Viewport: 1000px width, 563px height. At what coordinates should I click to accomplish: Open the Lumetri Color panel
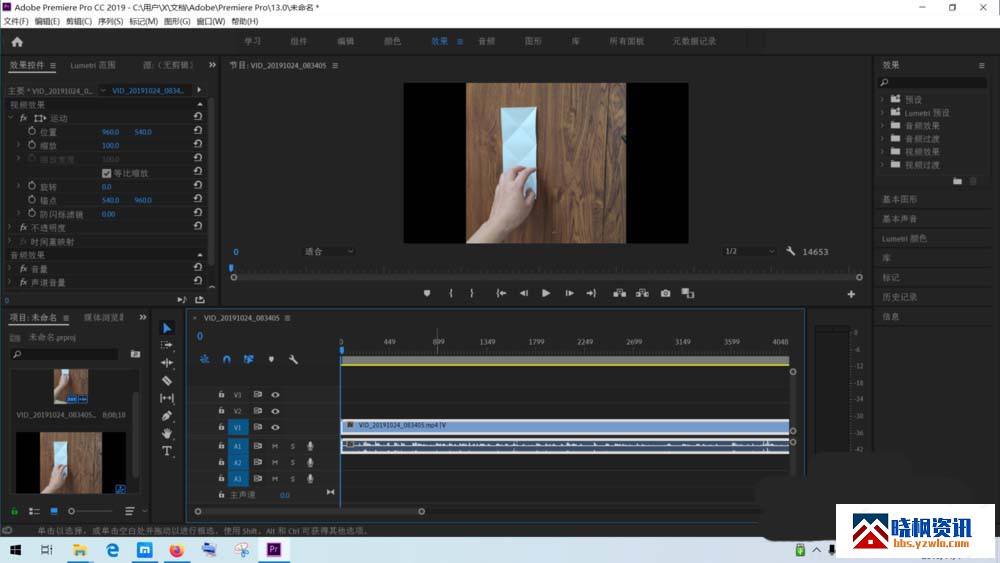(904, 238)
